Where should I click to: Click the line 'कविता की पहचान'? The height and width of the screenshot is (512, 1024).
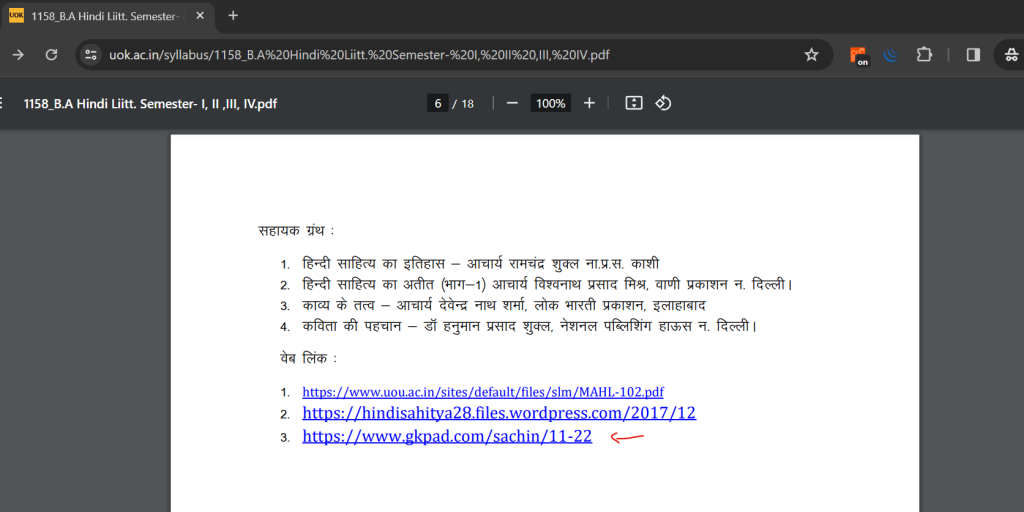click(529, 325)
